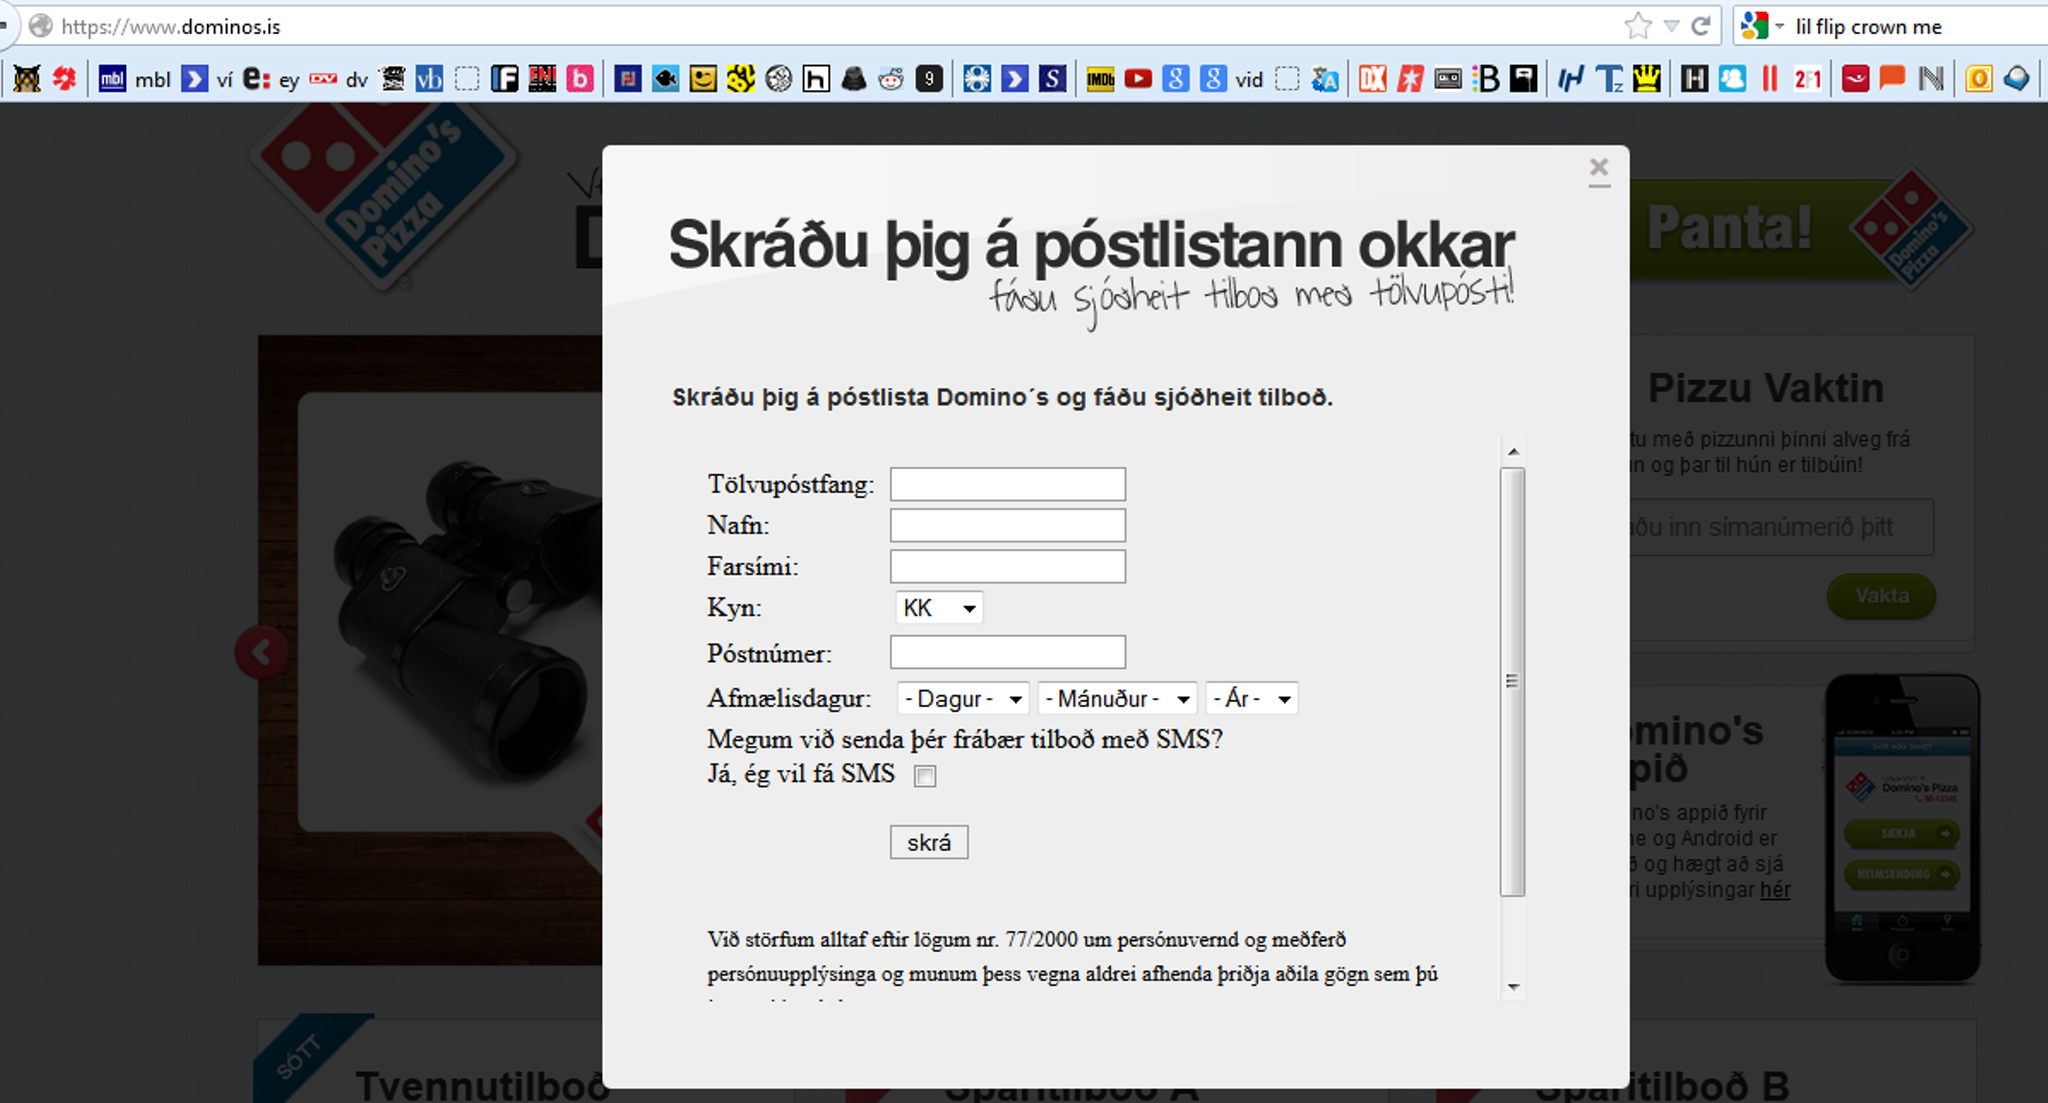Open the owl icon bookmark
Image resolution: width=2048 pixels, height=1103 pixels.
coord(27,79)
